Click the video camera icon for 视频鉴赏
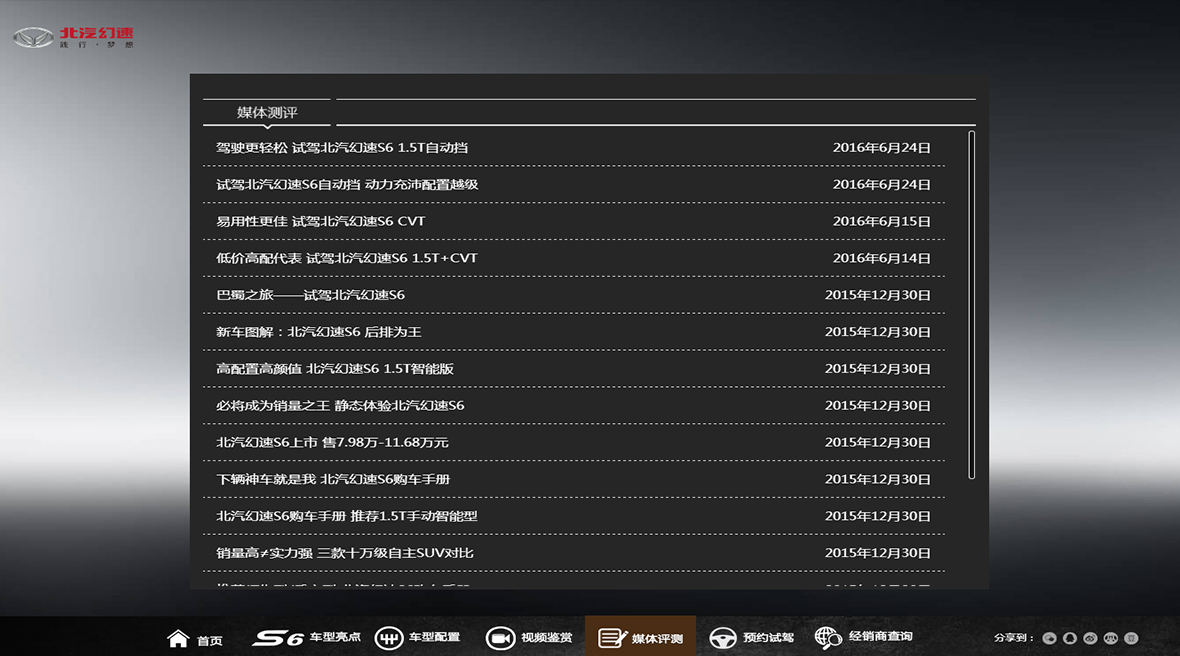The width and height of the screenshot is (1180, 656). coord(500,638)
